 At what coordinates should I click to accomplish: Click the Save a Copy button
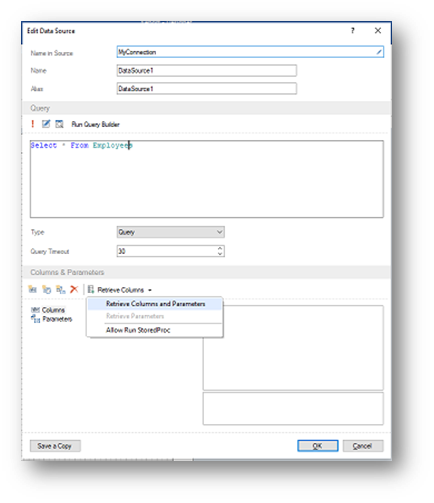pyautogui.click(x=55, y=446)
